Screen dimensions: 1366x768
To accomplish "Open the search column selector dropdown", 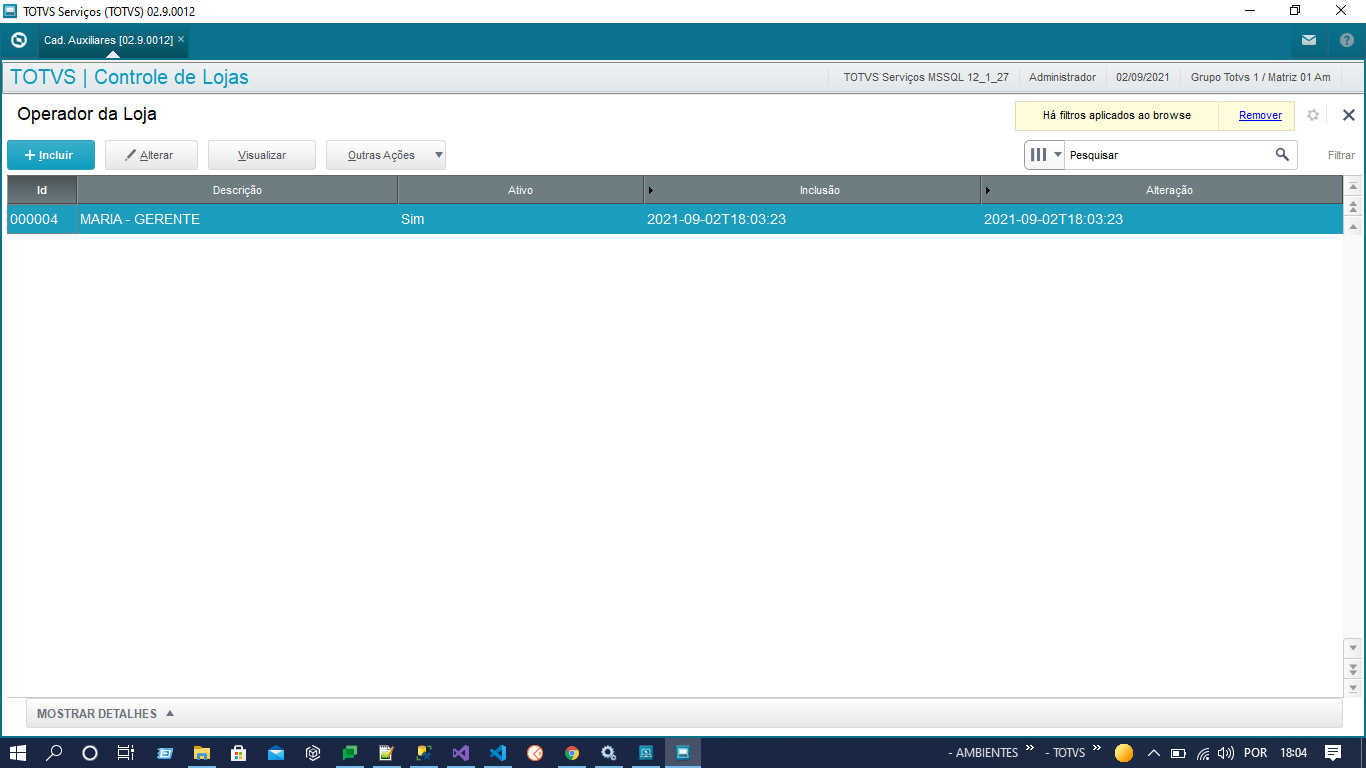I will click(x=1045, y=155).
